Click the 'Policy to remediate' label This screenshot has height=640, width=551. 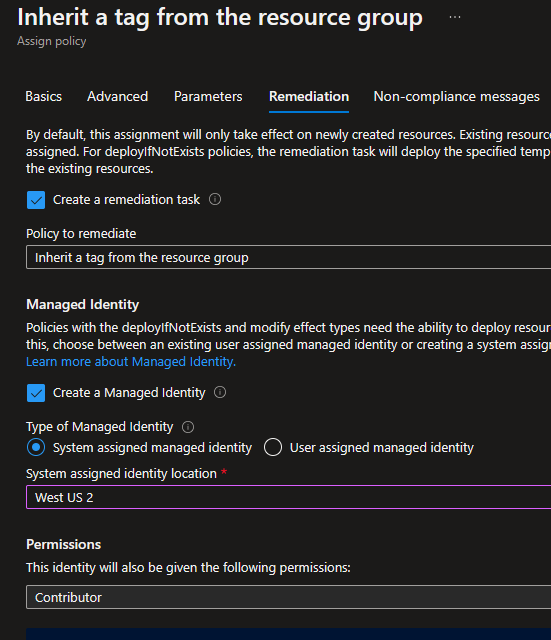click(x=81, y=233)
